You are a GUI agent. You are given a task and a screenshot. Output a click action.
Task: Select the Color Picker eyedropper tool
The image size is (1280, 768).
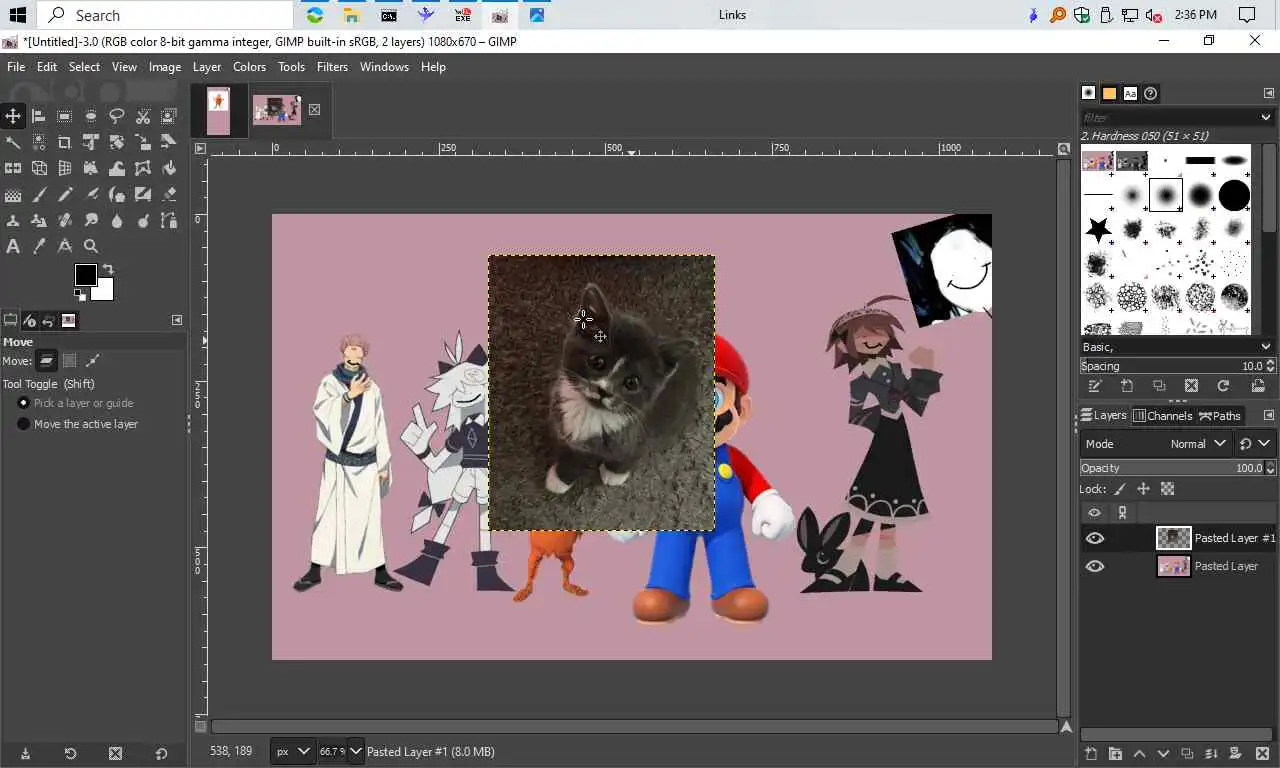point(39,246)
